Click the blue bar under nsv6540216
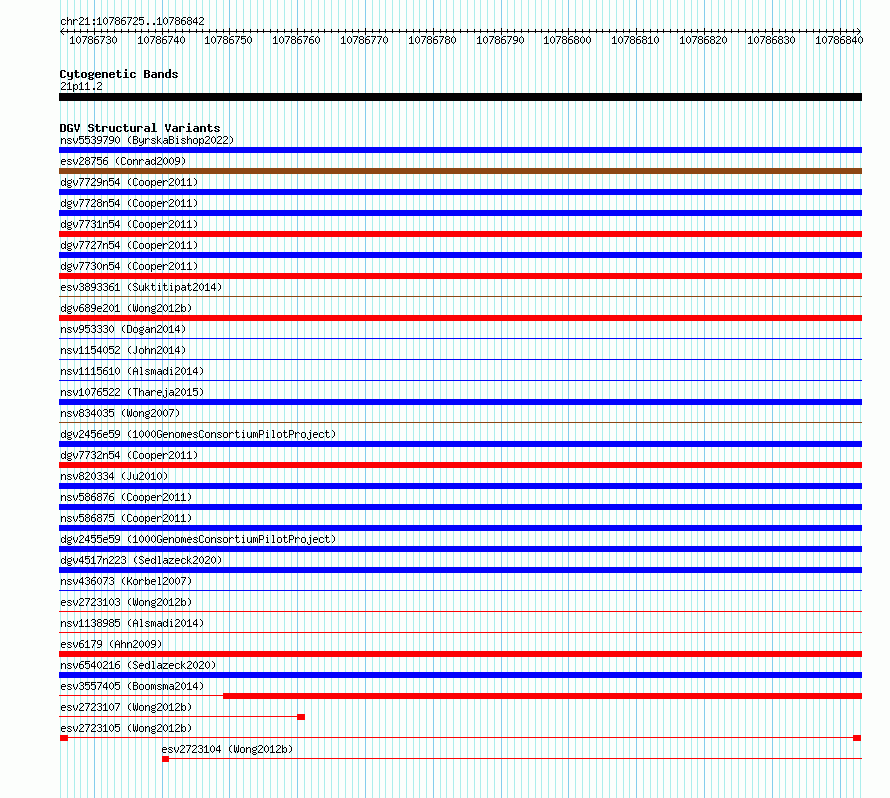890x798 pixels. [x=460, y=675]
